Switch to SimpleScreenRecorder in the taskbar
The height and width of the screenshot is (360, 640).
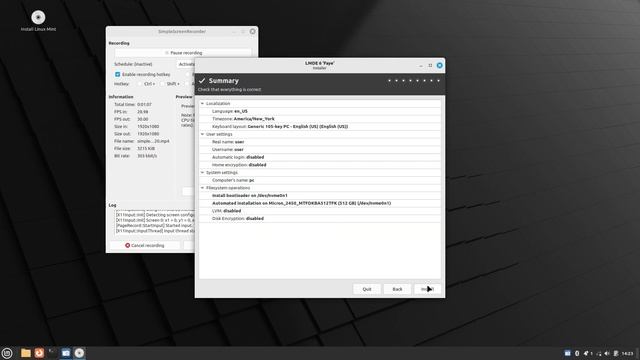tap(66, 353)
